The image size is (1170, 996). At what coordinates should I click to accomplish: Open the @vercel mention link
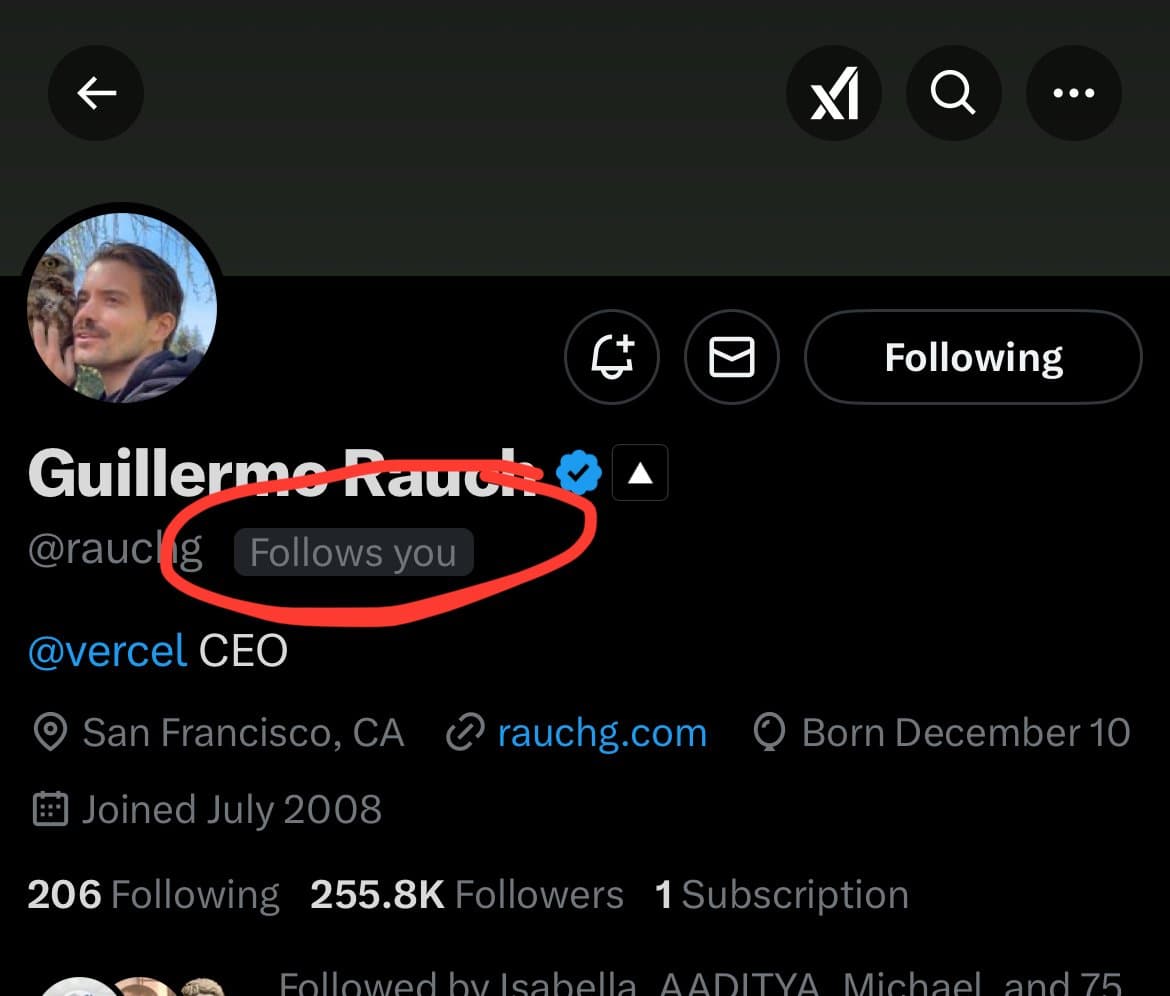107,652
